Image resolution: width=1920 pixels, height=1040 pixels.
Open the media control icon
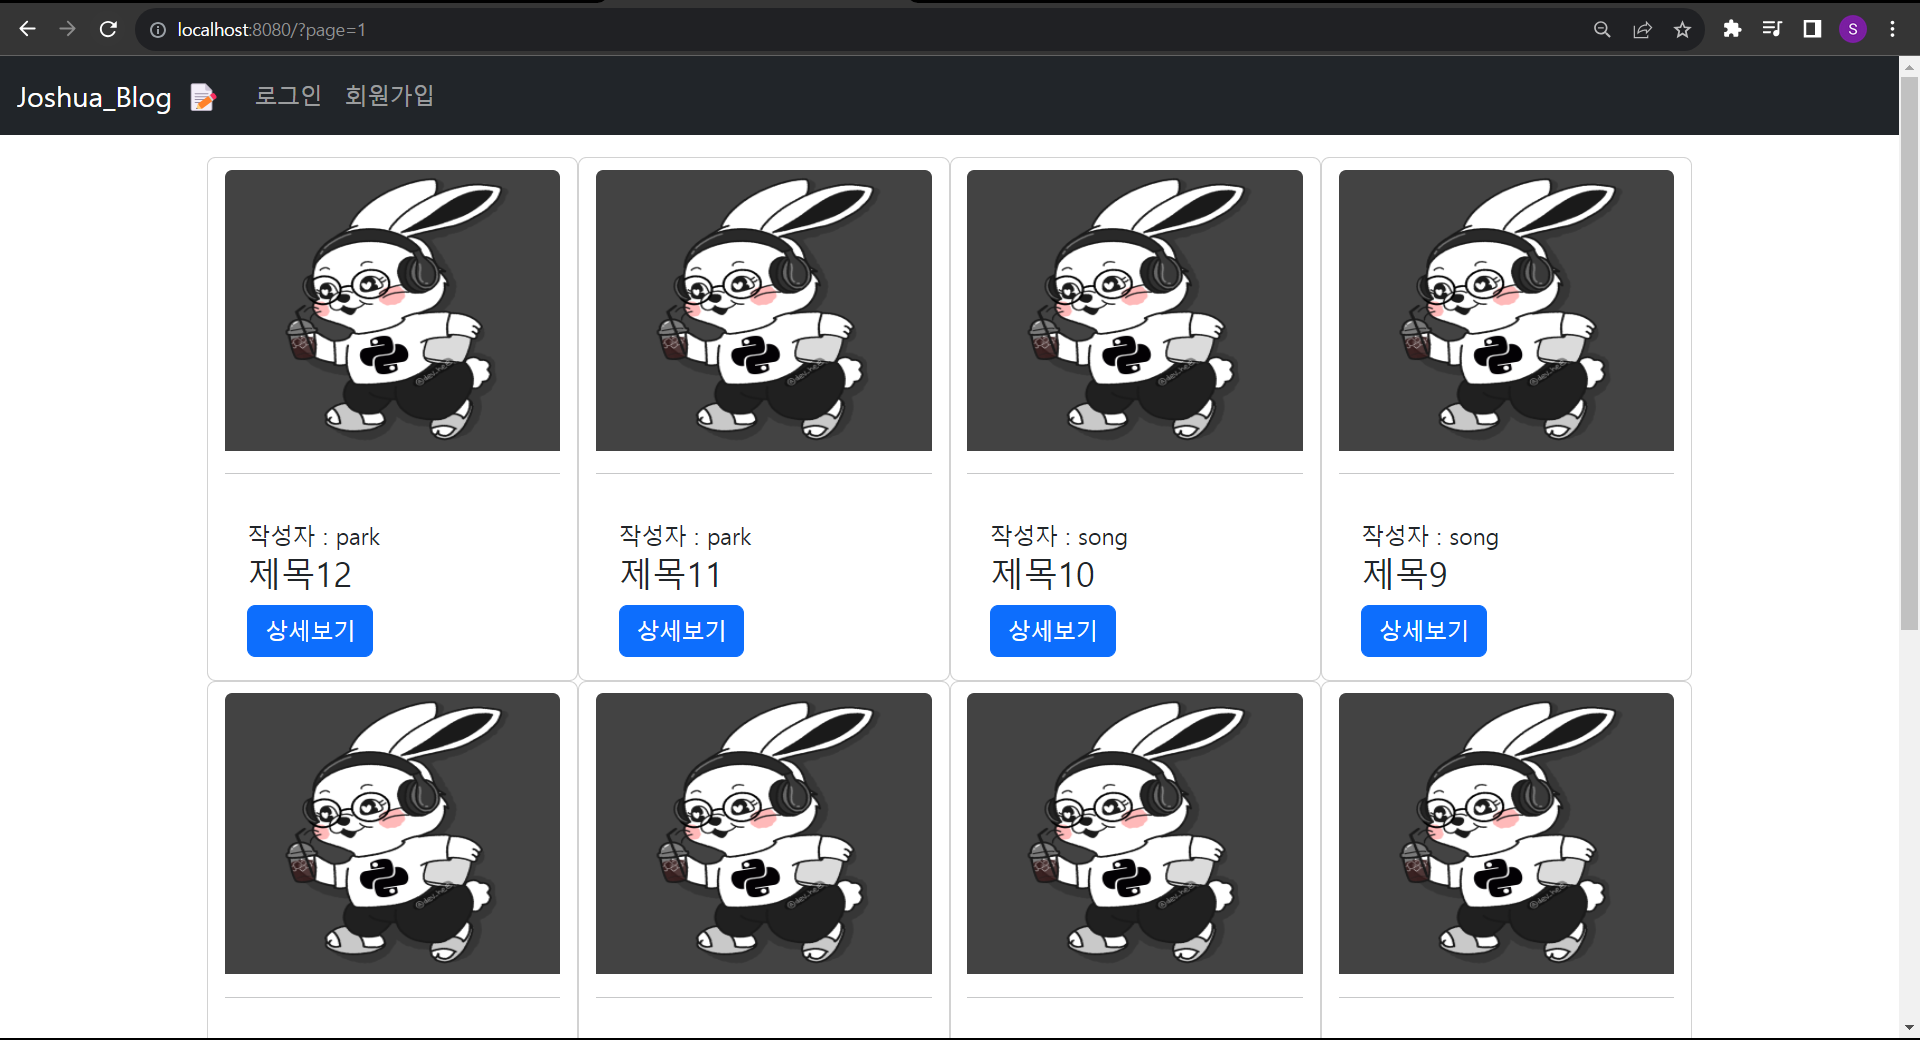1772,29
